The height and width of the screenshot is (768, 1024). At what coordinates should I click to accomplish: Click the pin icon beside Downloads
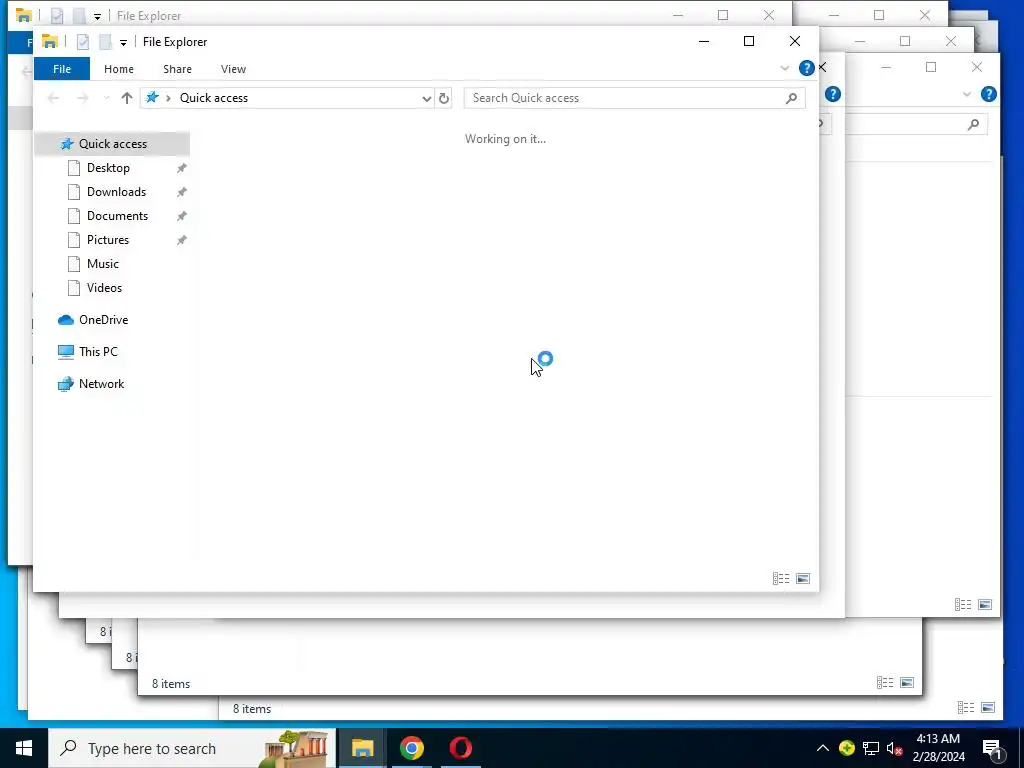(x=182, y=193)
